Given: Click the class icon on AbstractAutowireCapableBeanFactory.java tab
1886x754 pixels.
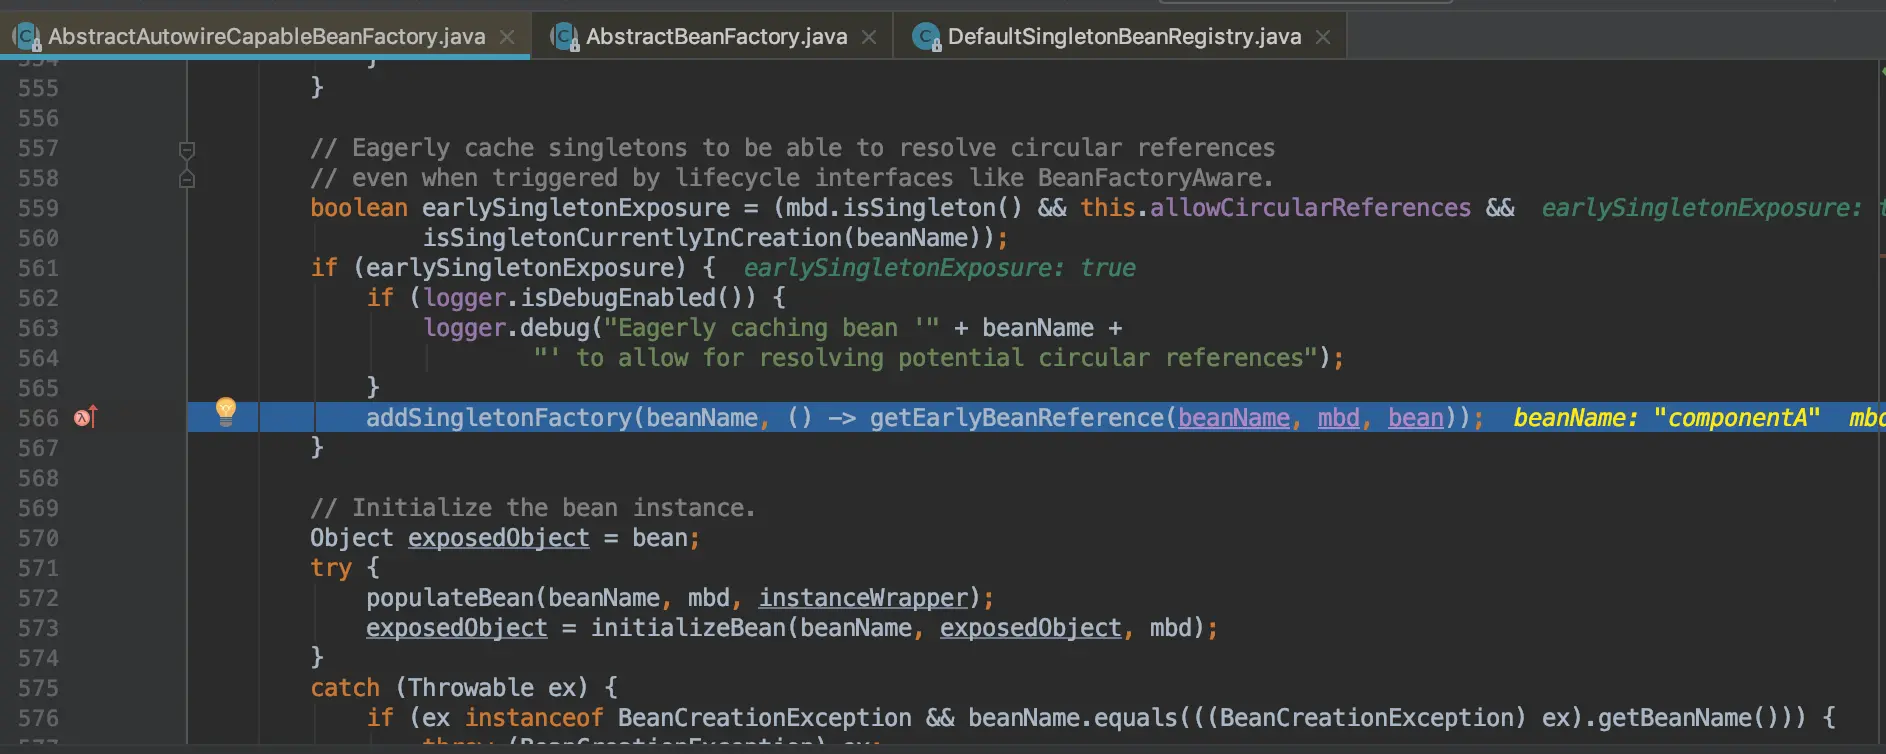Looking at the screenshot, I should pyautogui.click(x=27, y=37).
